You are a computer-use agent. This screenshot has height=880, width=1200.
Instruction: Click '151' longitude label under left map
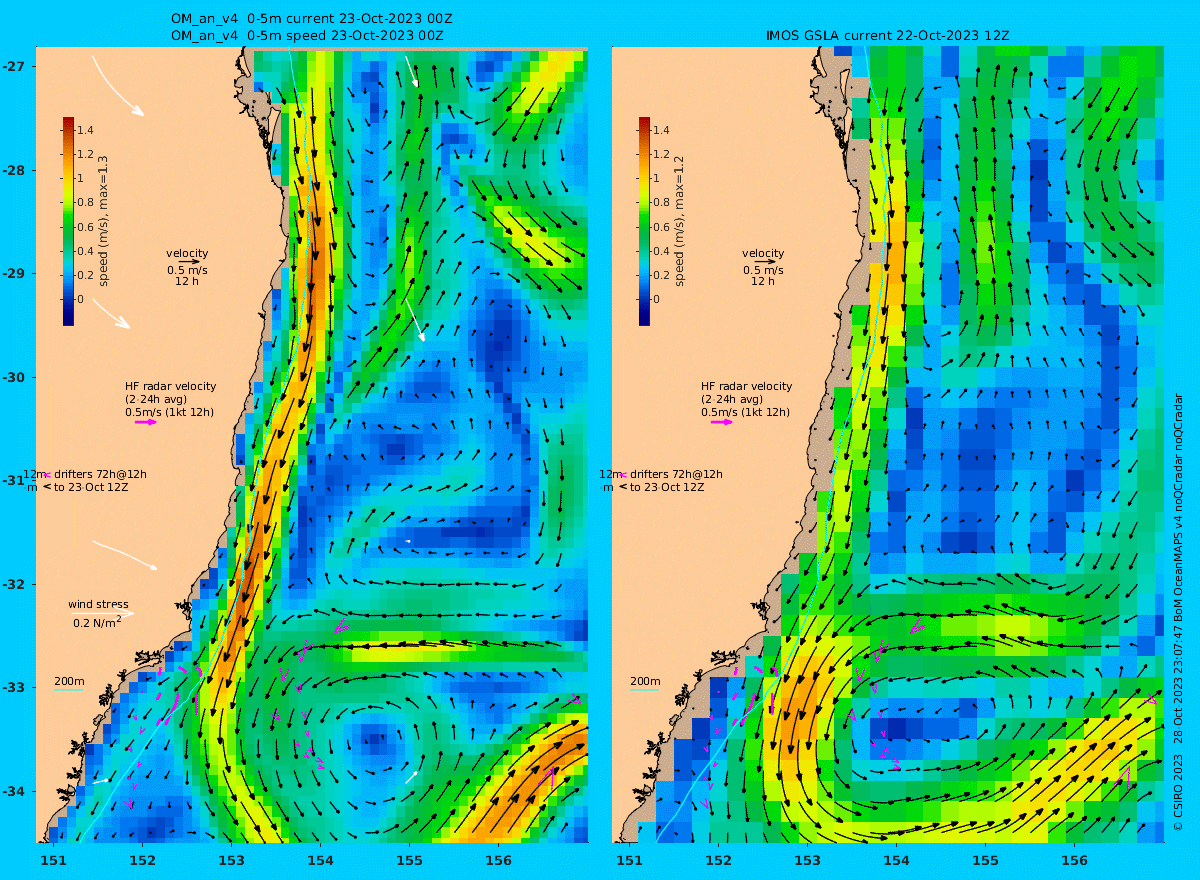[53, 860]
